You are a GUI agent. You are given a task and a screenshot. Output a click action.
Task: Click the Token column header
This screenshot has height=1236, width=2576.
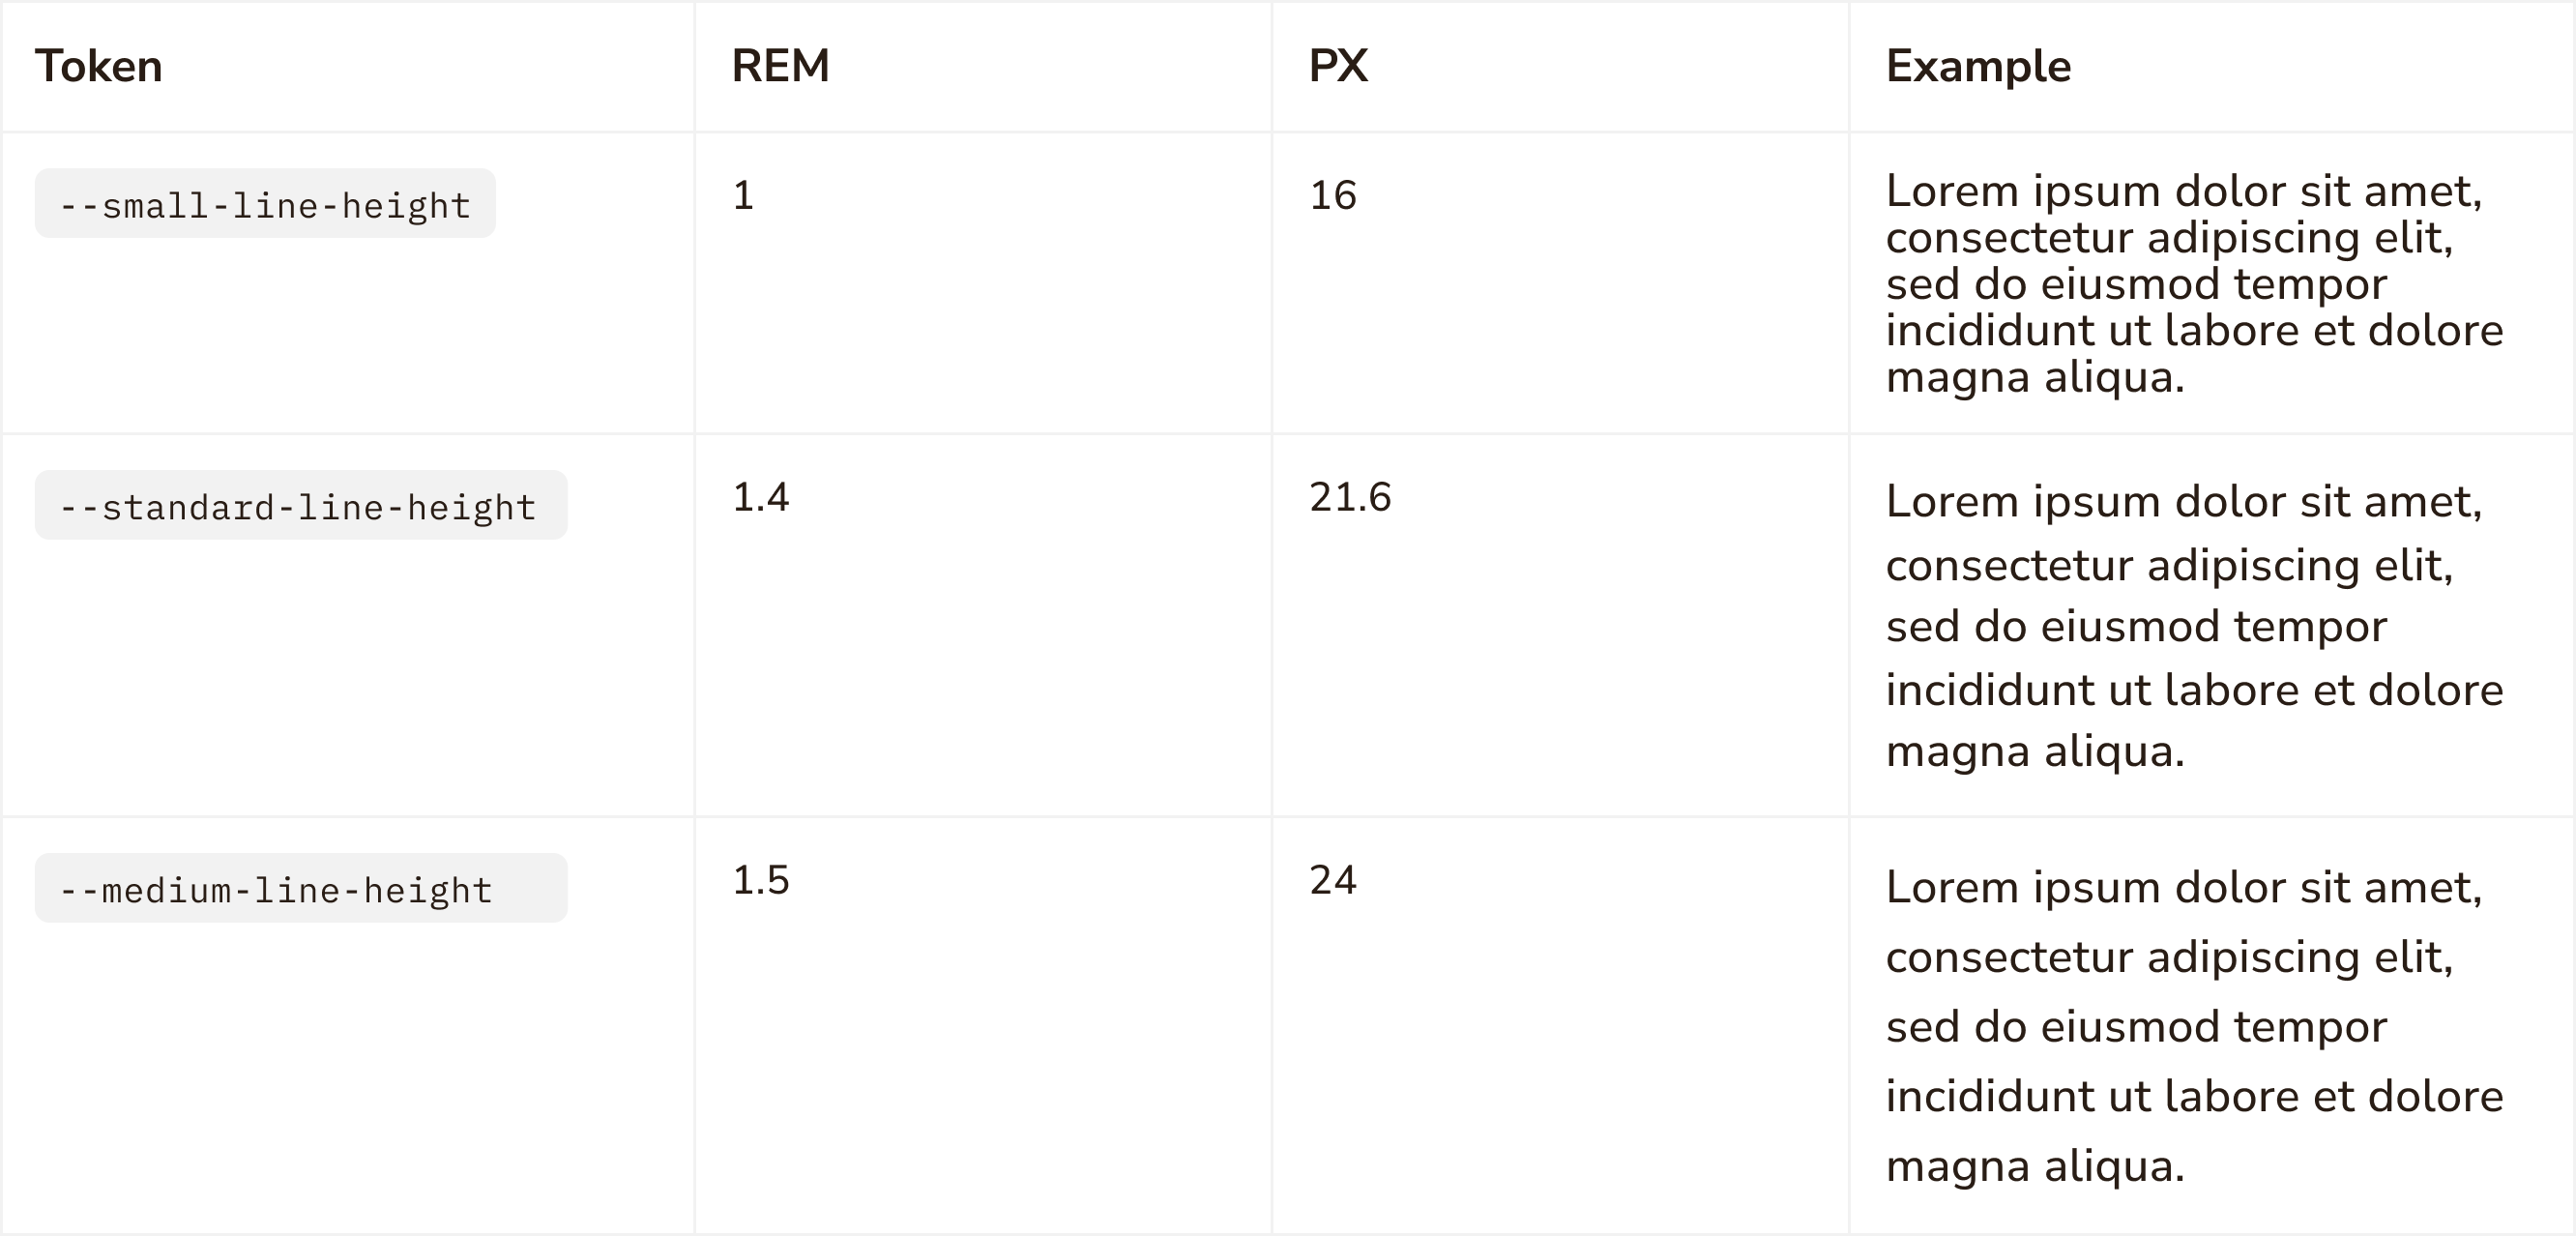click(99, 67)
